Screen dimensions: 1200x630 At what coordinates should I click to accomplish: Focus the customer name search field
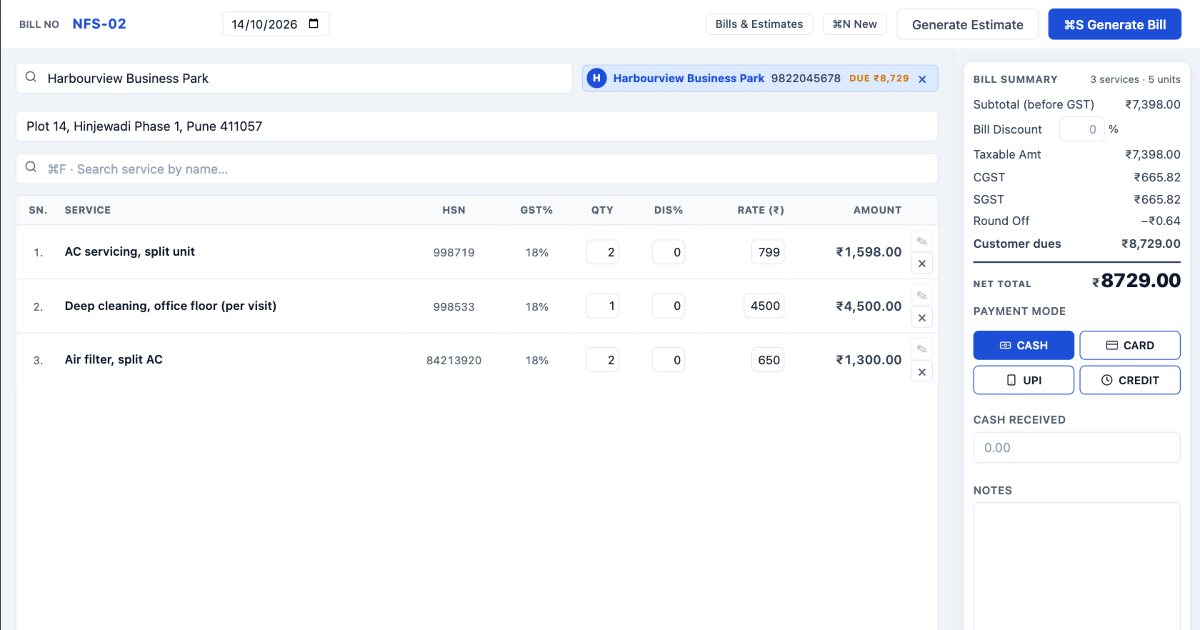[294, 78]
